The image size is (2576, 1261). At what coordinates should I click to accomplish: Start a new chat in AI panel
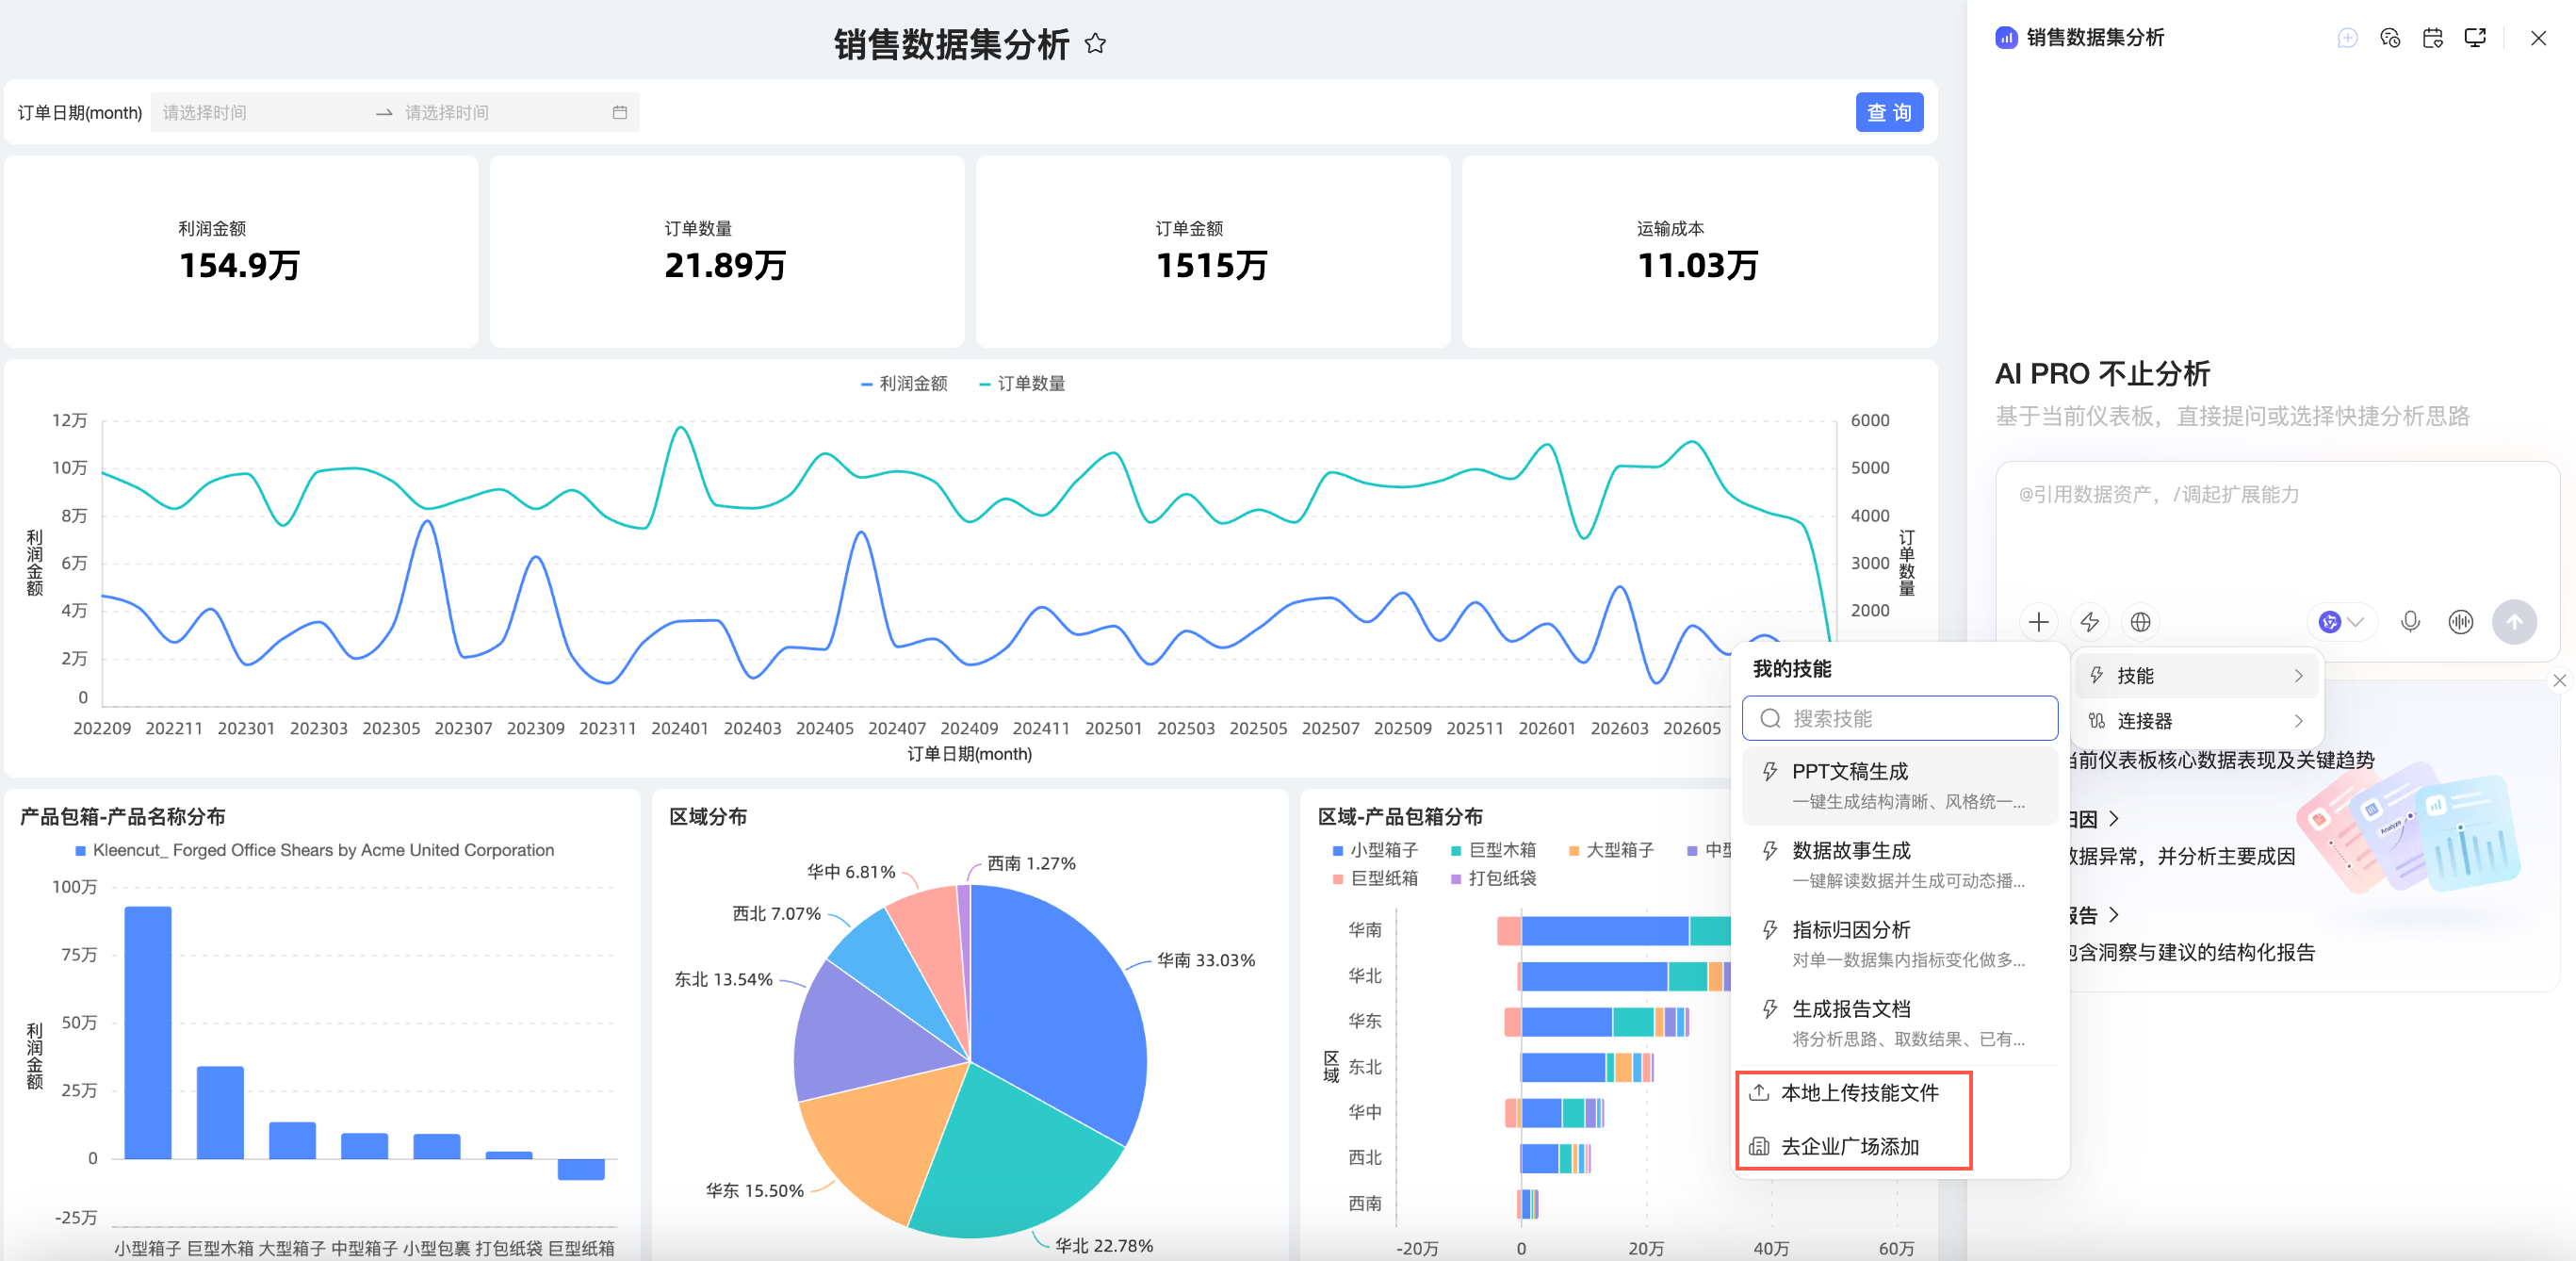(2347, 38)
